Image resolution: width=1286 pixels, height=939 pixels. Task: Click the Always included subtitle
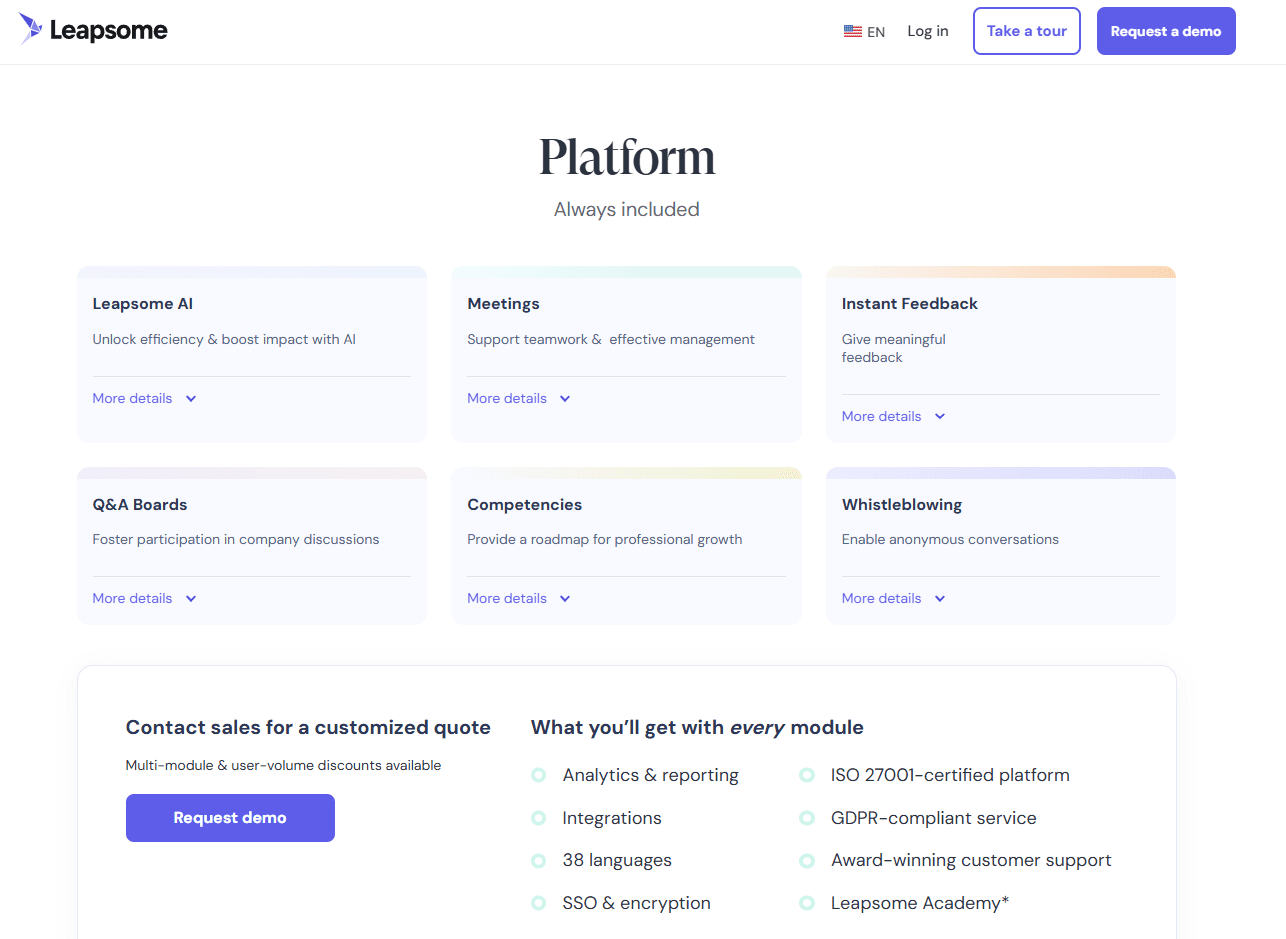[x=627, y=209]
